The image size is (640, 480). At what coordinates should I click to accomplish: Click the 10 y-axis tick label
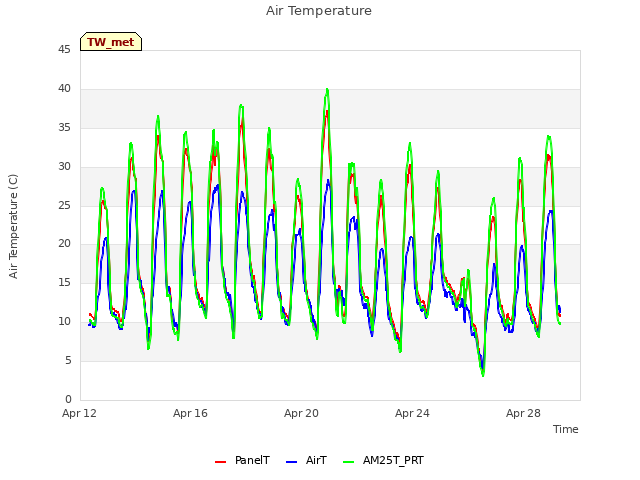[64, 322]
